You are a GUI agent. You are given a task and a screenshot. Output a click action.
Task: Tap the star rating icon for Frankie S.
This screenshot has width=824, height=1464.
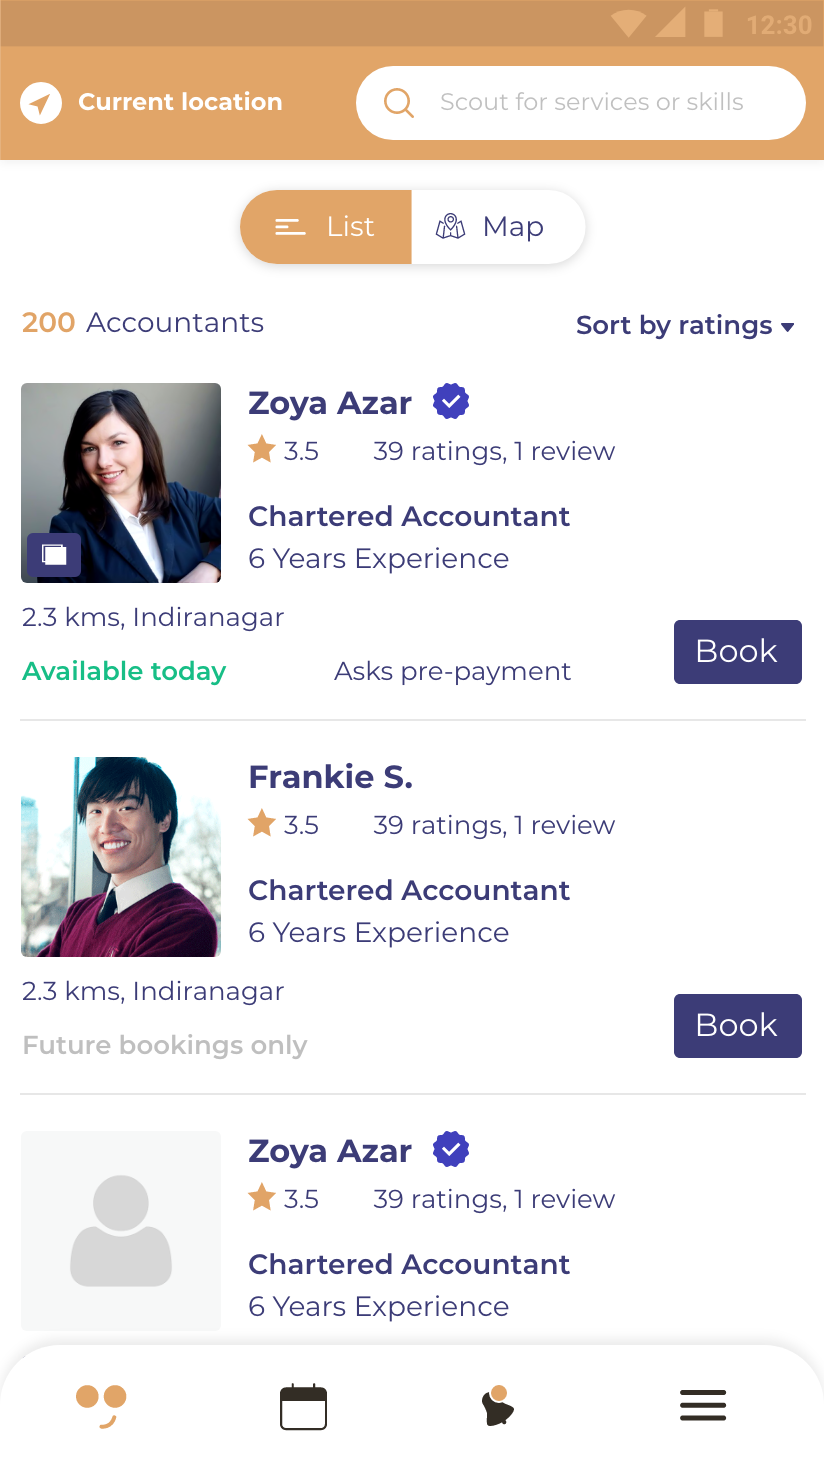(262, 824)
